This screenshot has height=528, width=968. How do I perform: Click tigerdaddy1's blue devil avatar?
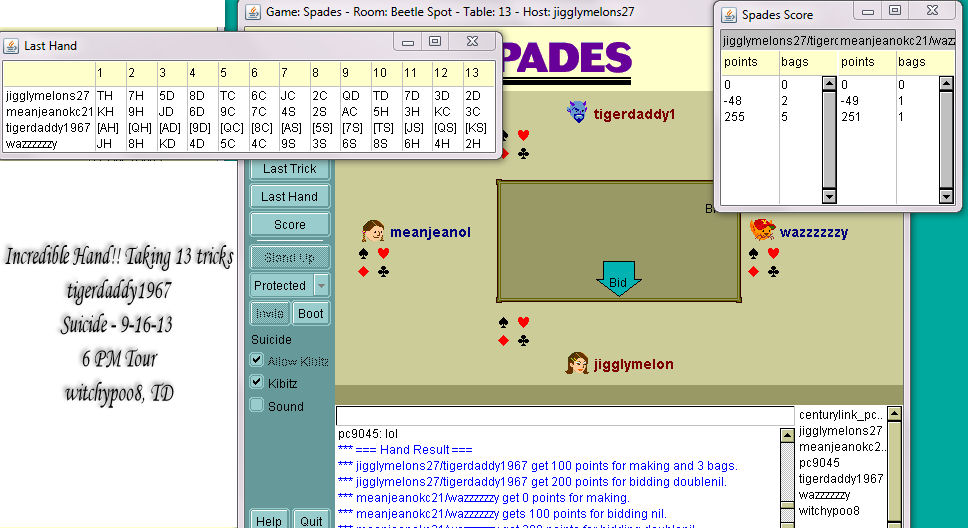[577, 112]
